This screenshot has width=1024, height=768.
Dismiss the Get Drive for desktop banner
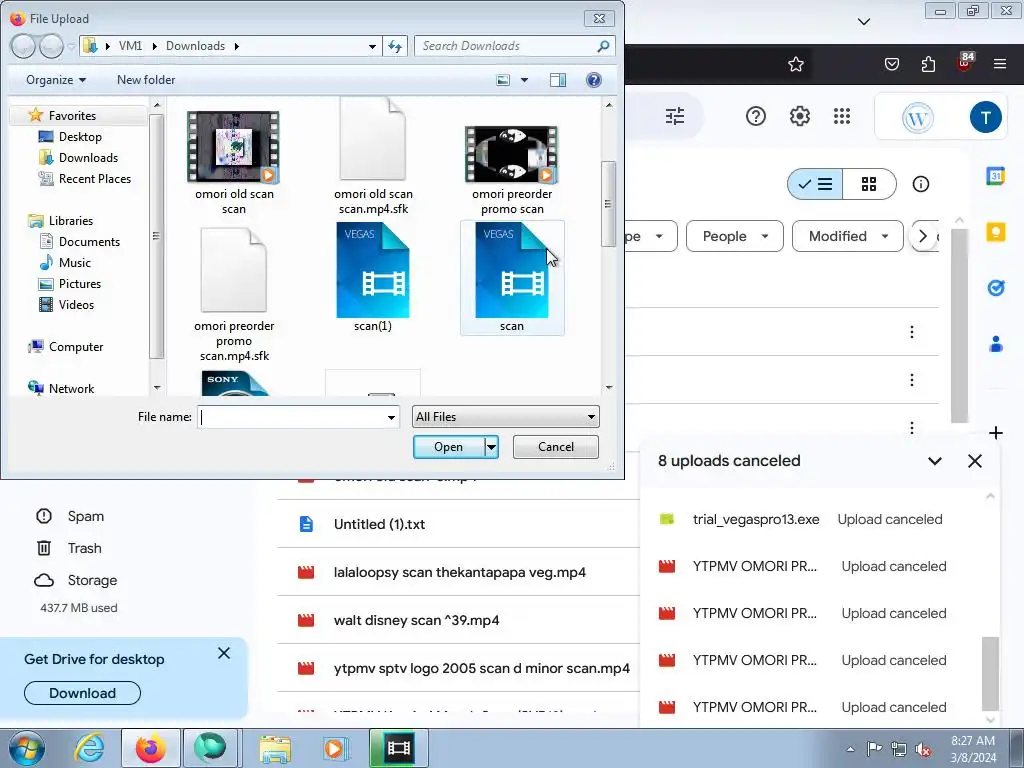224,653
